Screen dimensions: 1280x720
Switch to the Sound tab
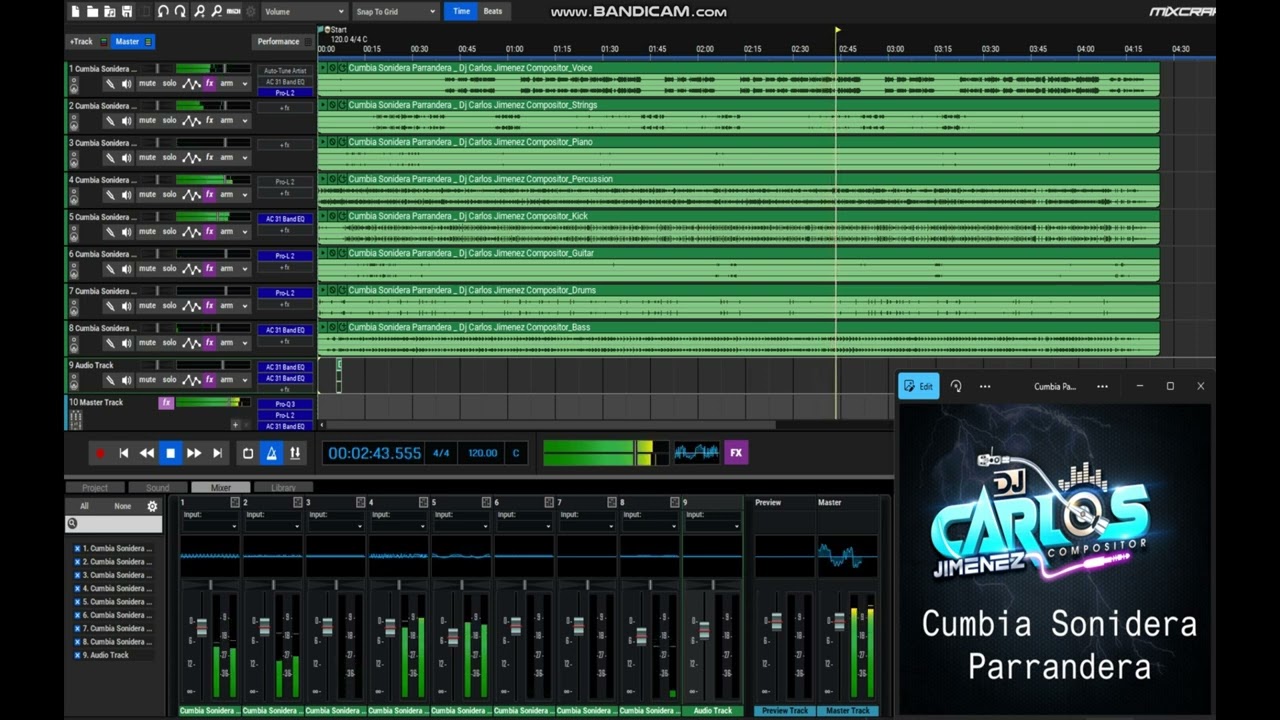(x=158, y=488)
